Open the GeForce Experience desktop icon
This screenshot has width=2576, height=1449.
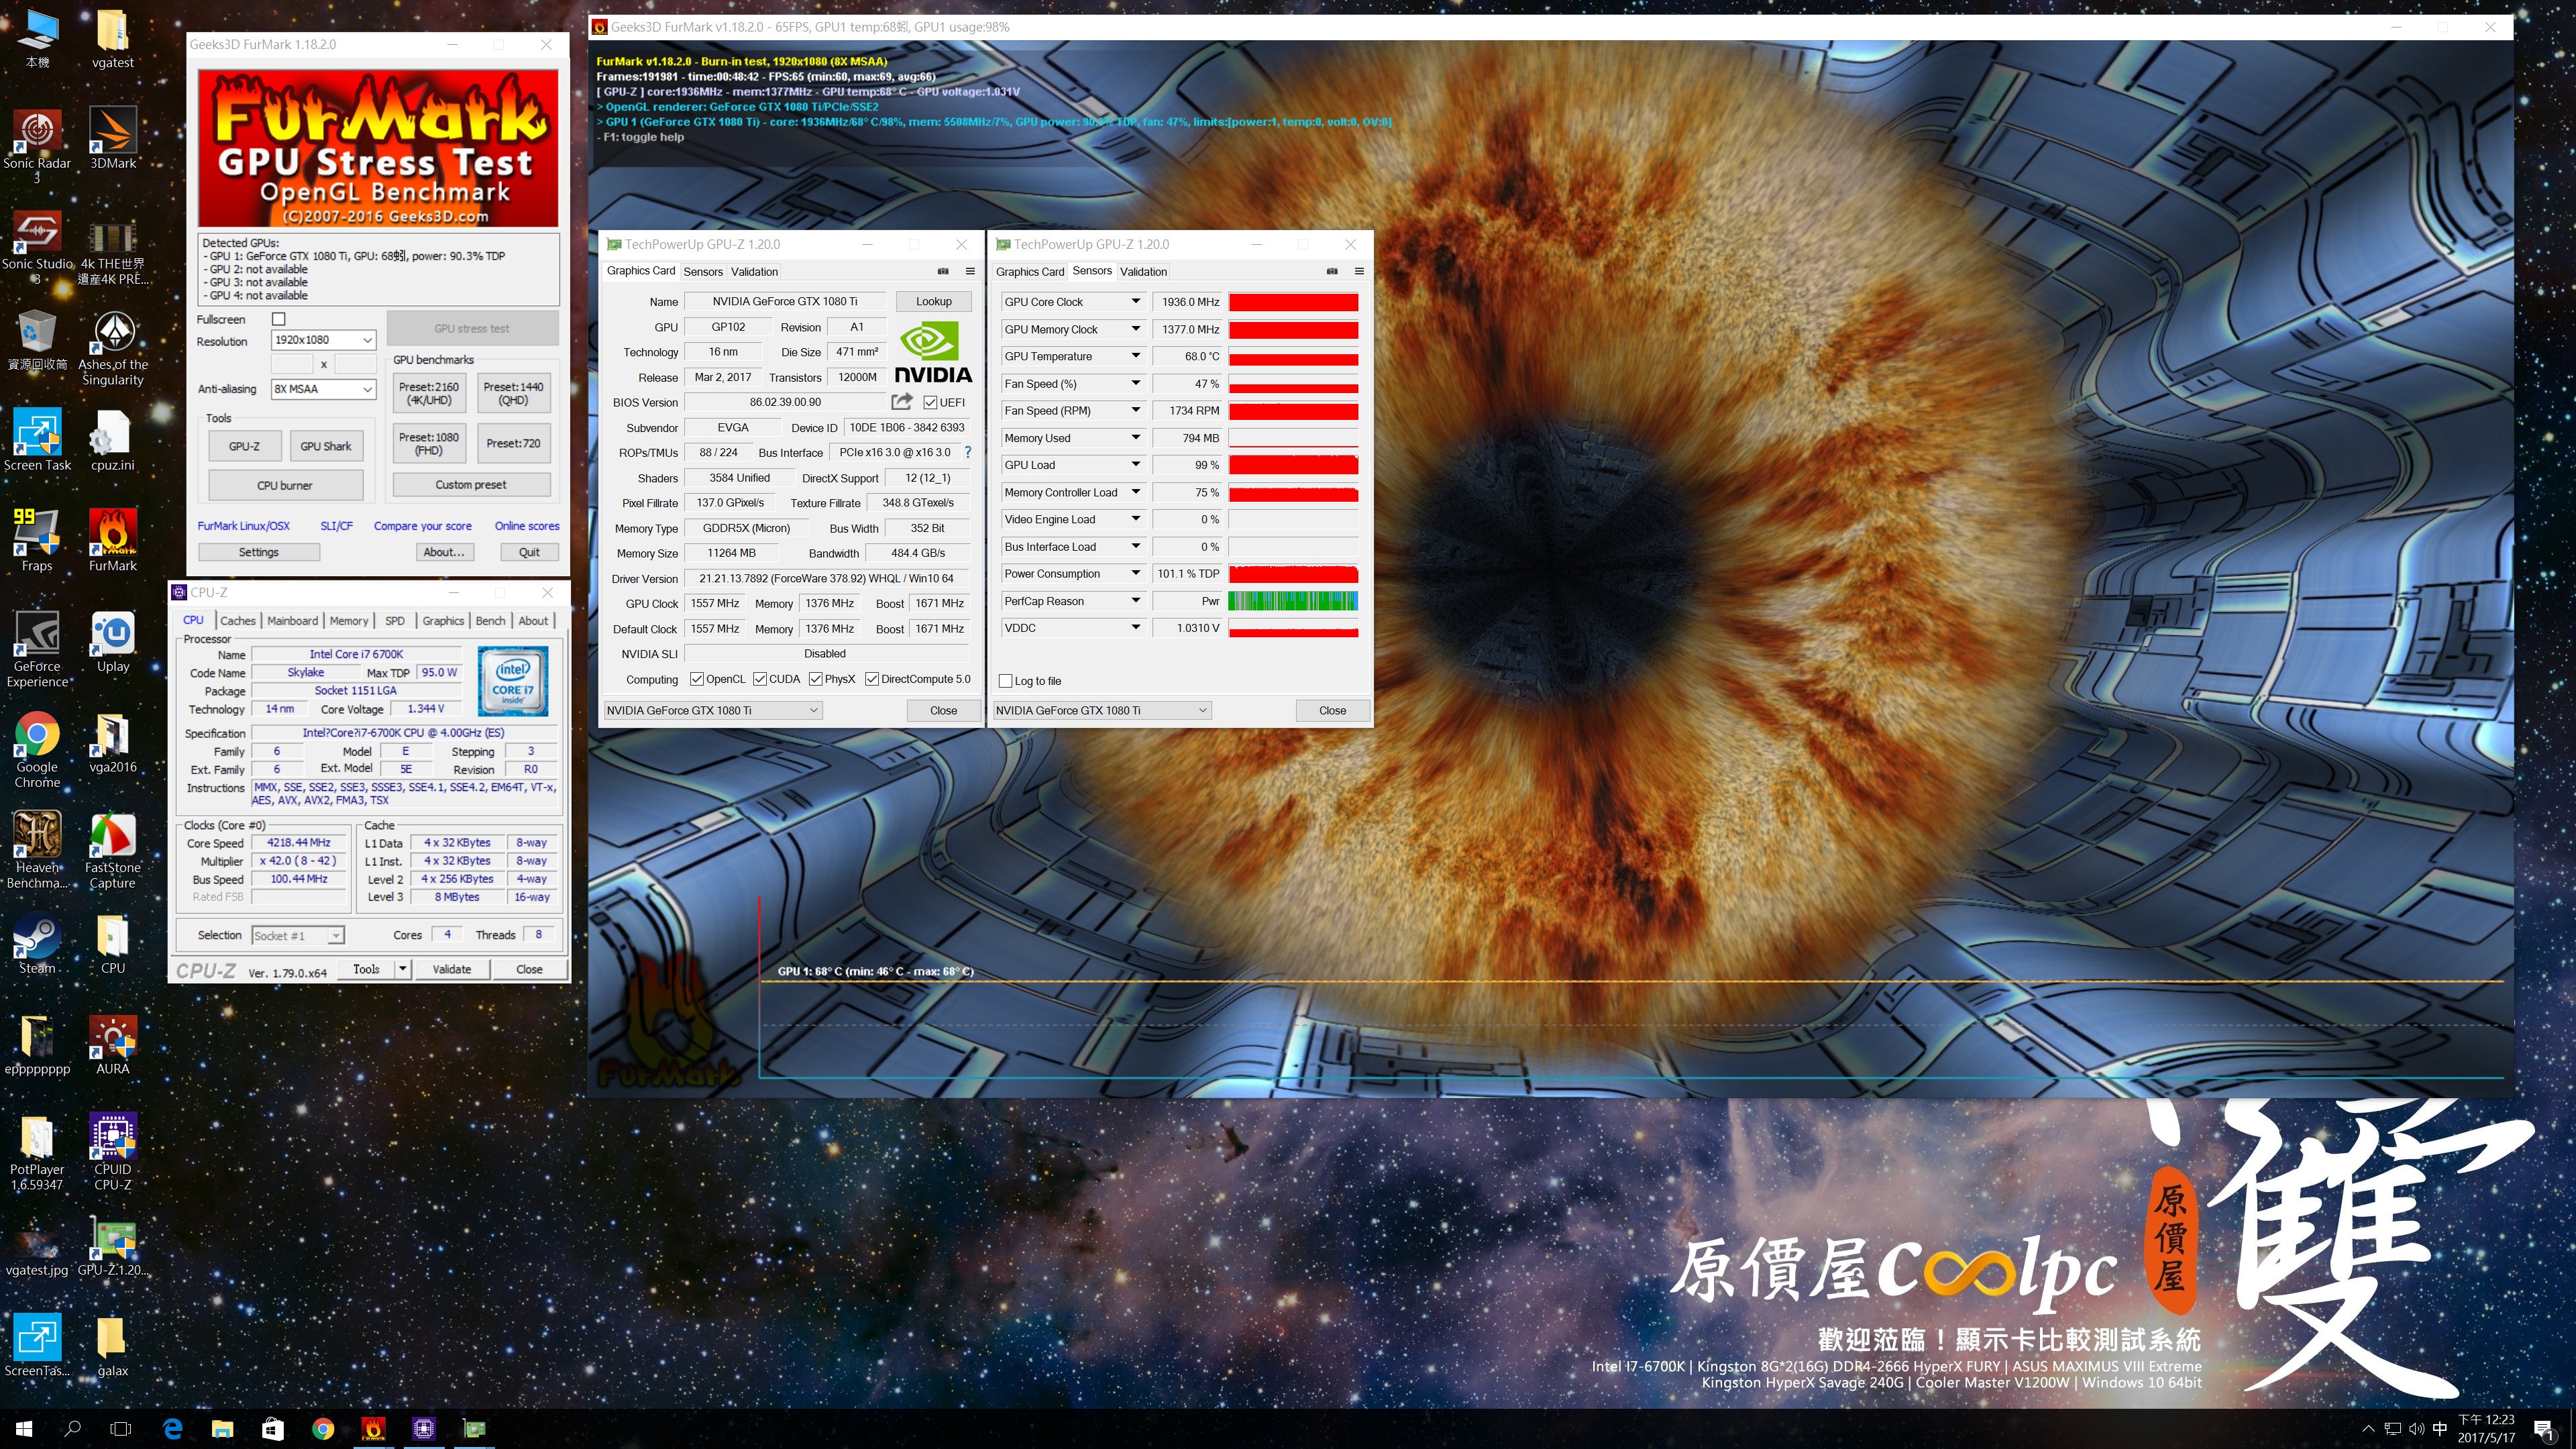(x=37, y=650)
